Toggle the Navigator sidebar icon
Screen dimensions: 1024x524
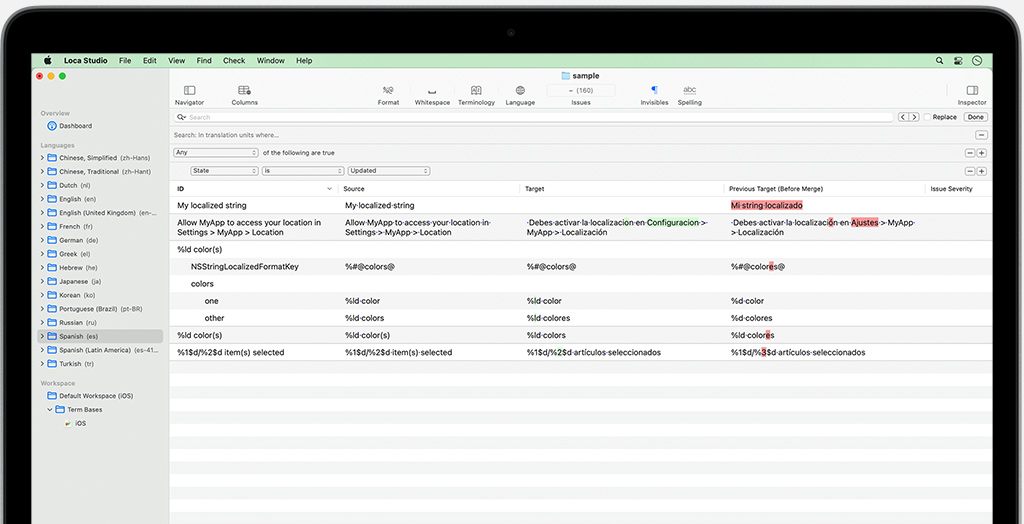[189, 91]
